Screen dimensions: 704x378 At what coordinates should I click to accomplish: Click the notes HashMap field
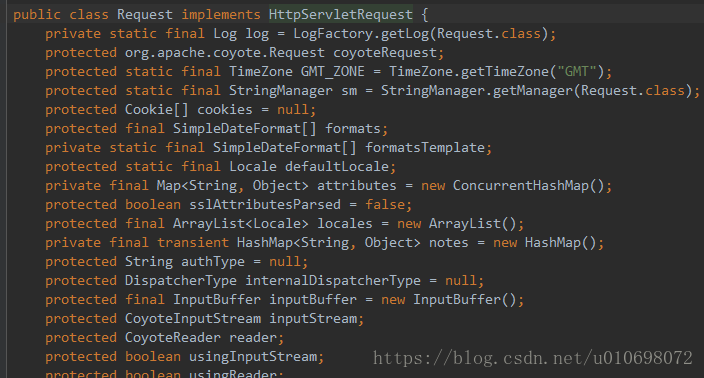[x=449, y=243]
